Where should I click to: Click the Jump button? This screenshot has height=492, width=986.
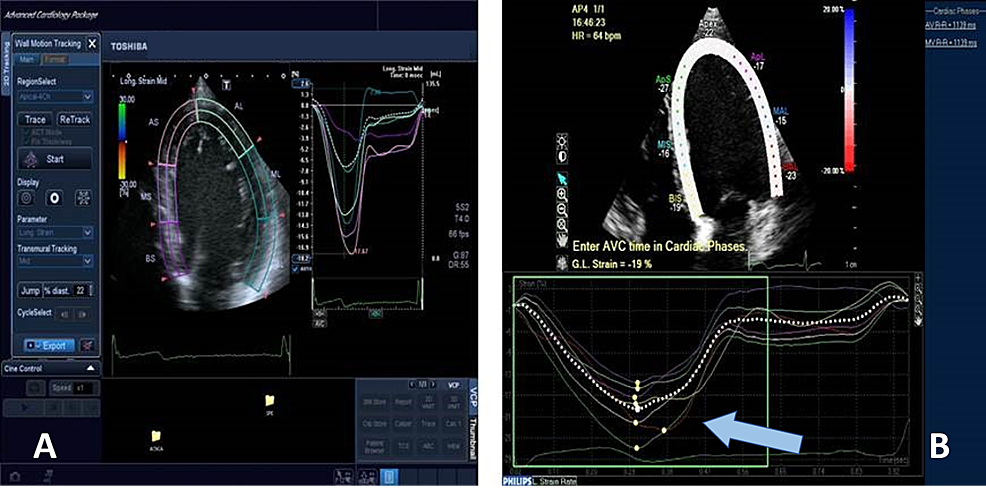(x=28, y=290)
